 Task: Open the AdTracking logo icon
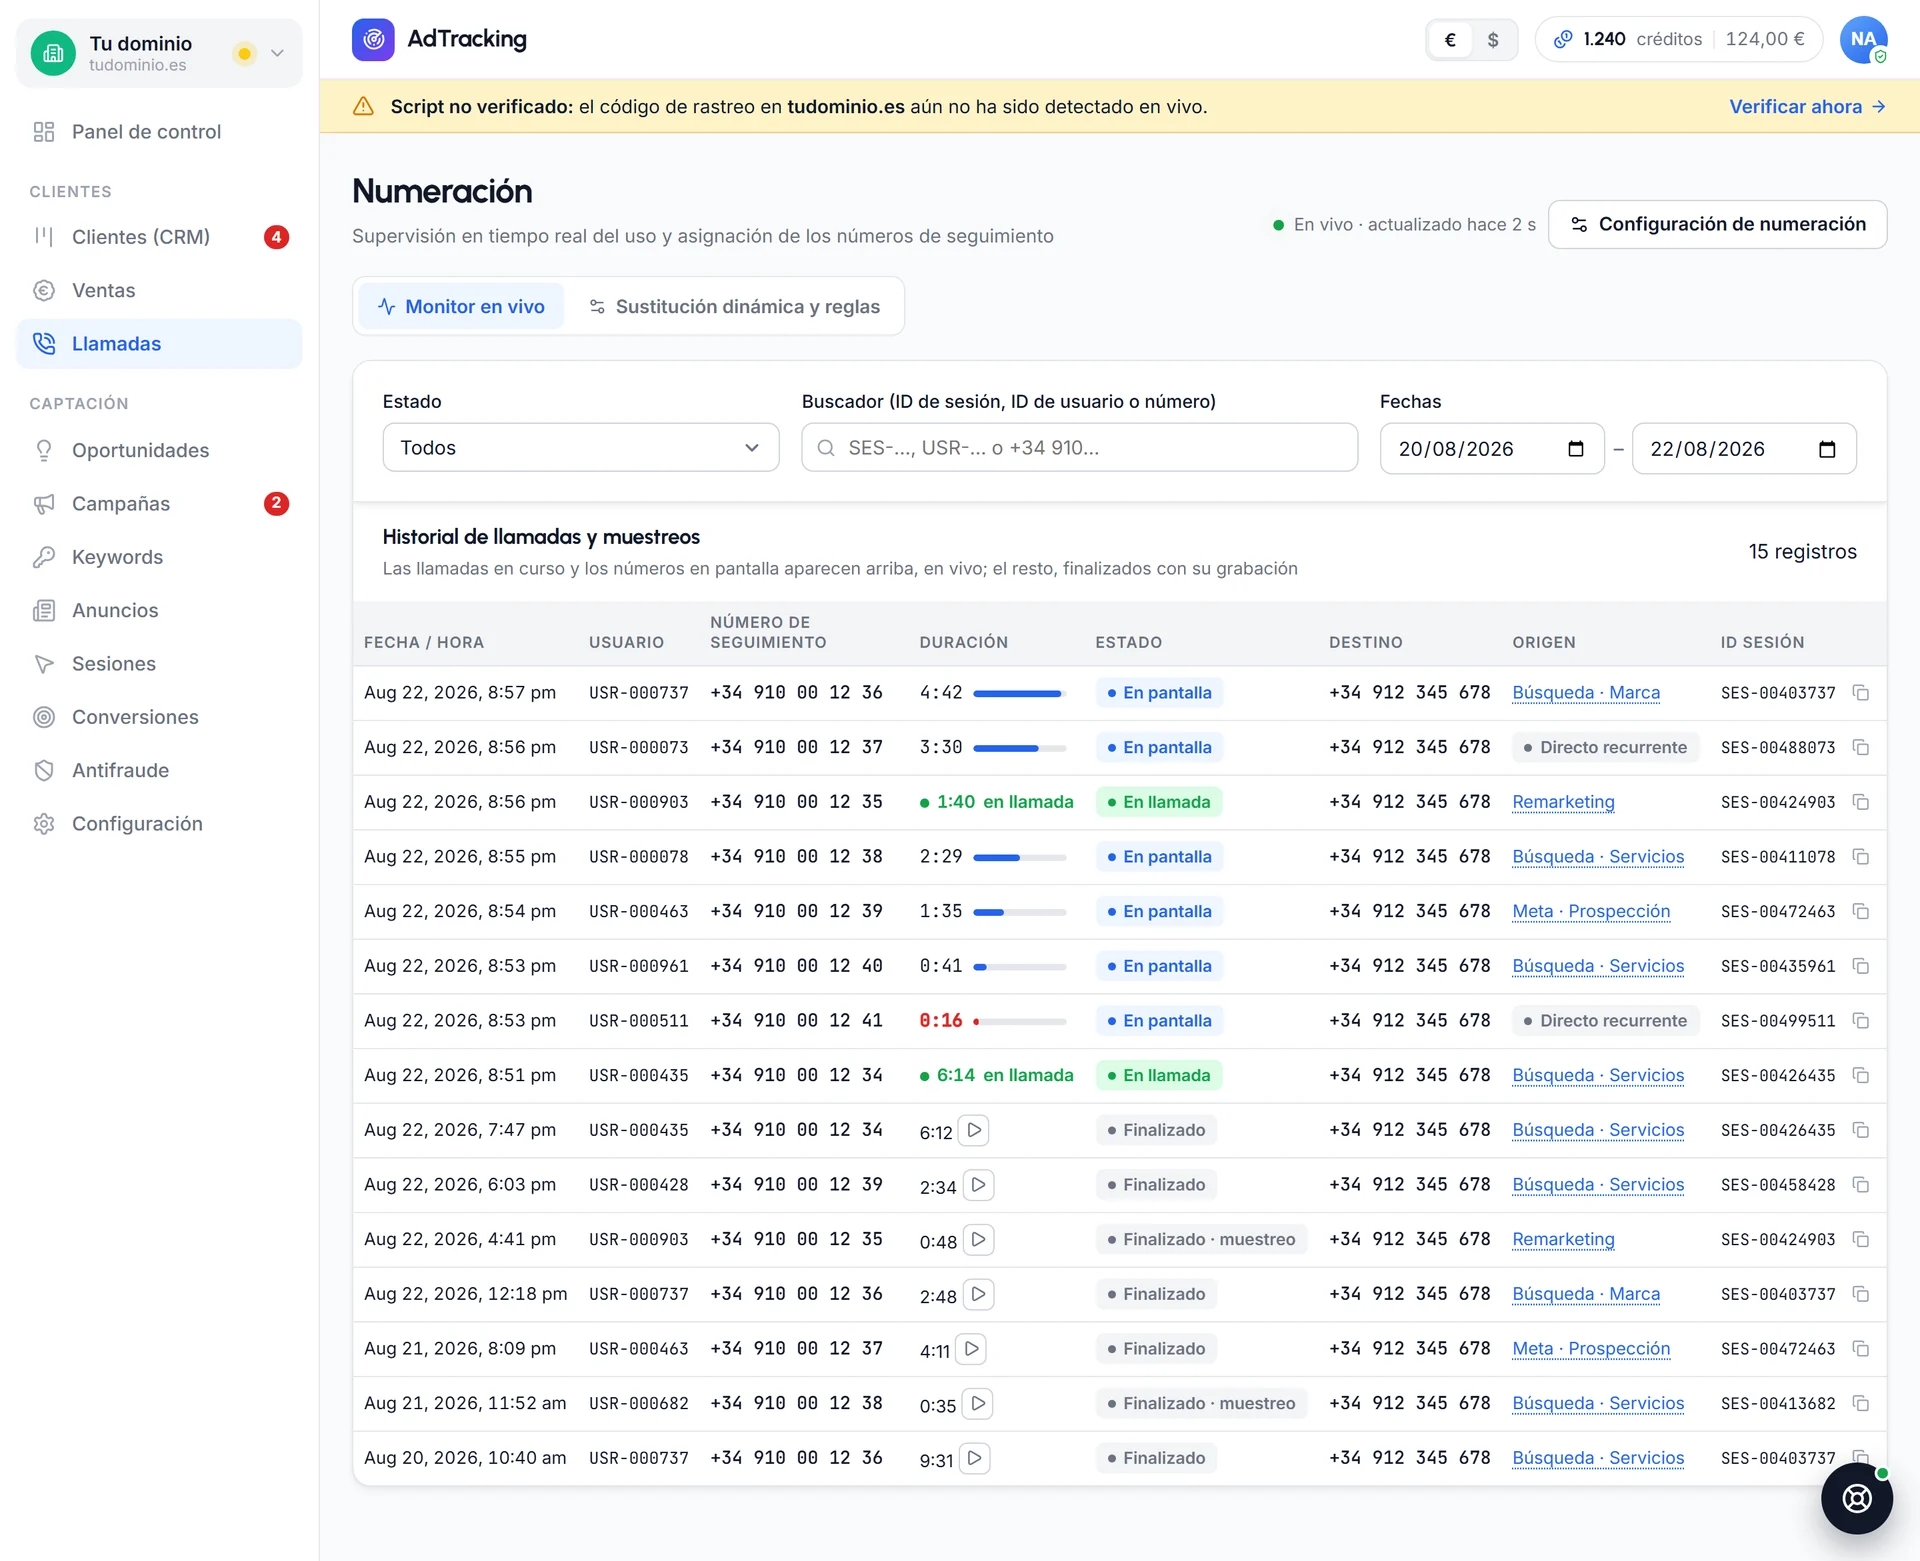[x=373, y=39]
